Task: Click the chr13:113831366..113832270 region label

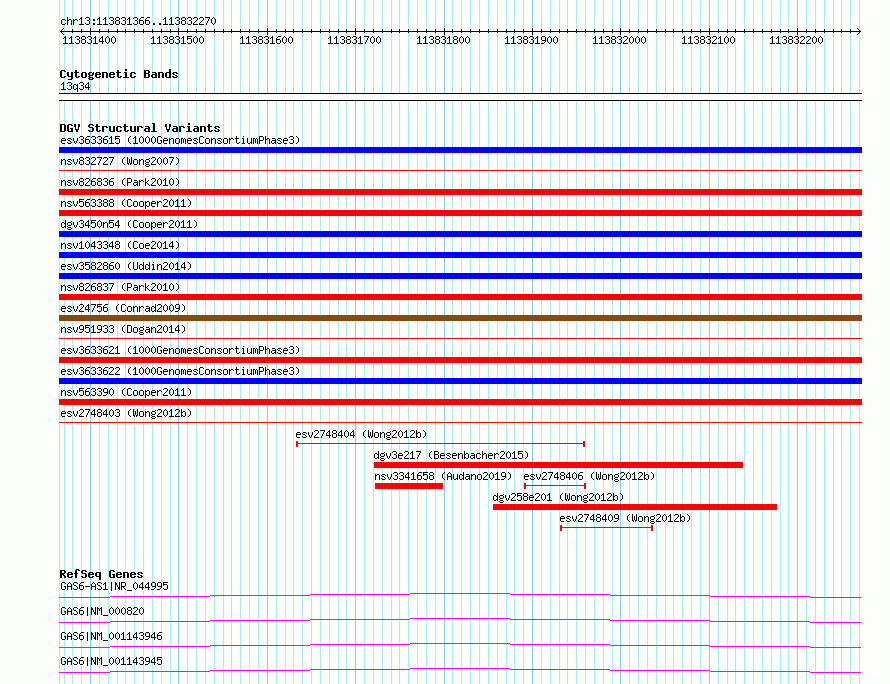Action: (x=138, y=22)
